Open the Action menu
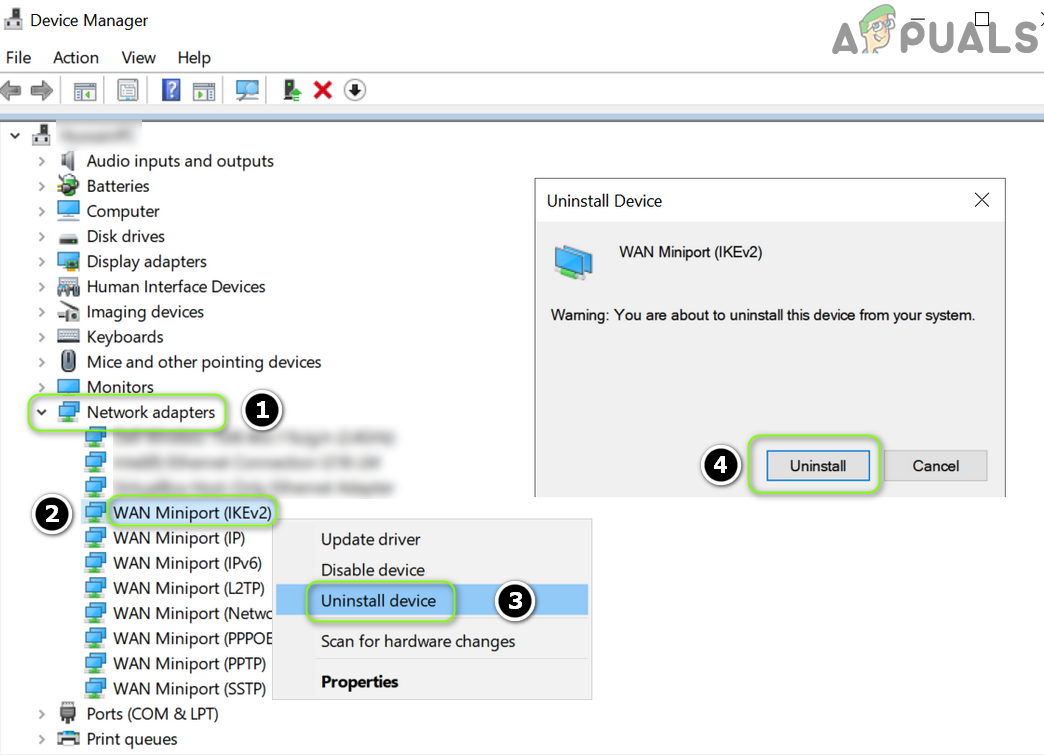This screenshot has height=755, width=1044. (x=76, y=58)
